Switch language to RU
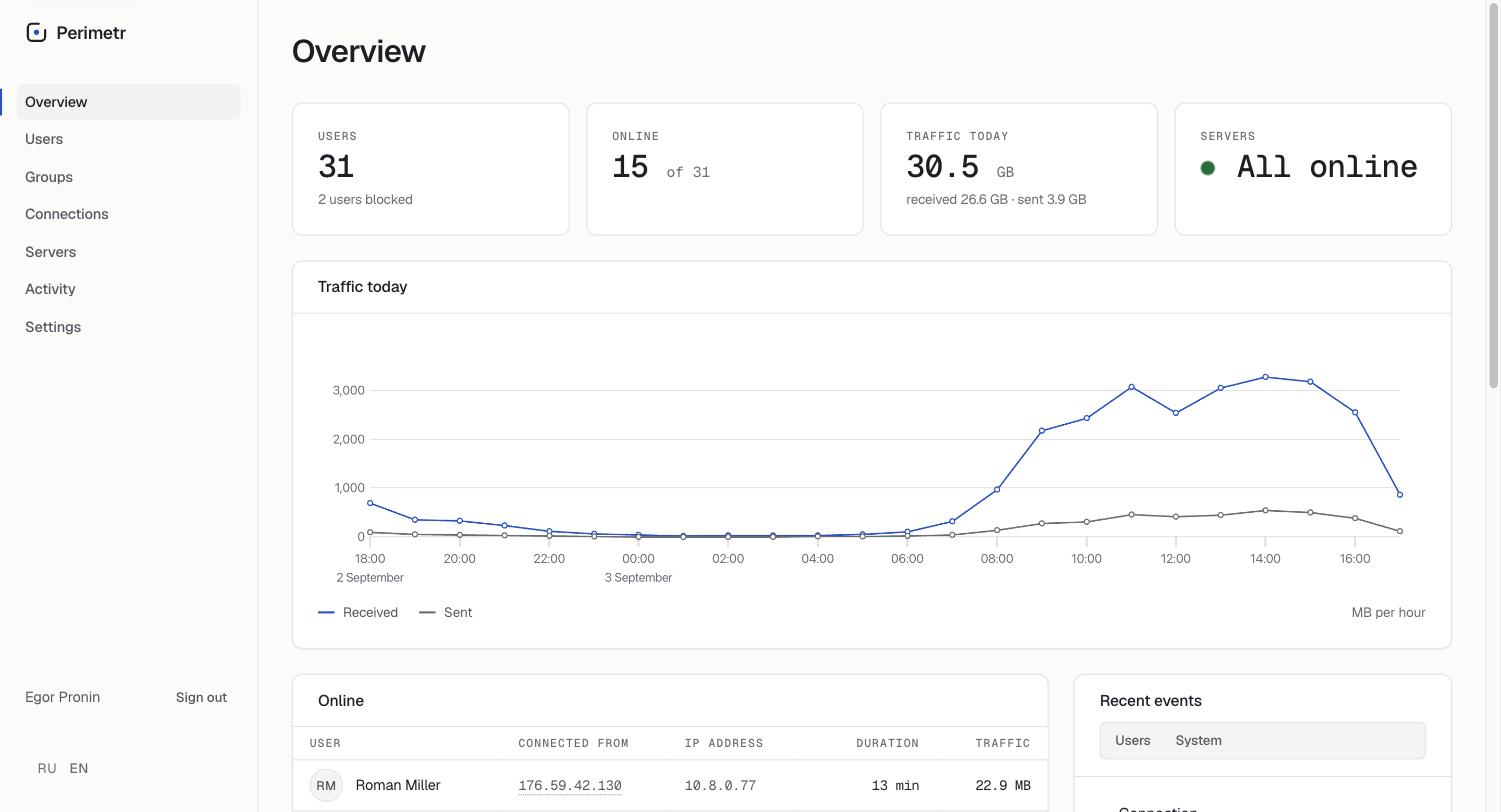 [47, 768]
